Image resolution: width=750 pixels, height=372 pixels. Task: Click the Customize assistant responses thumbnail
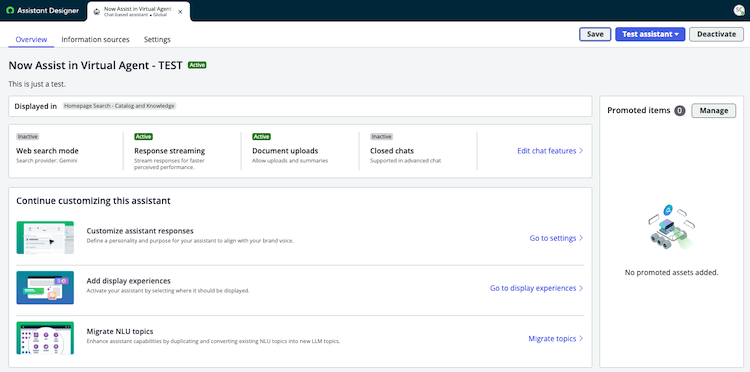[45, 237]
